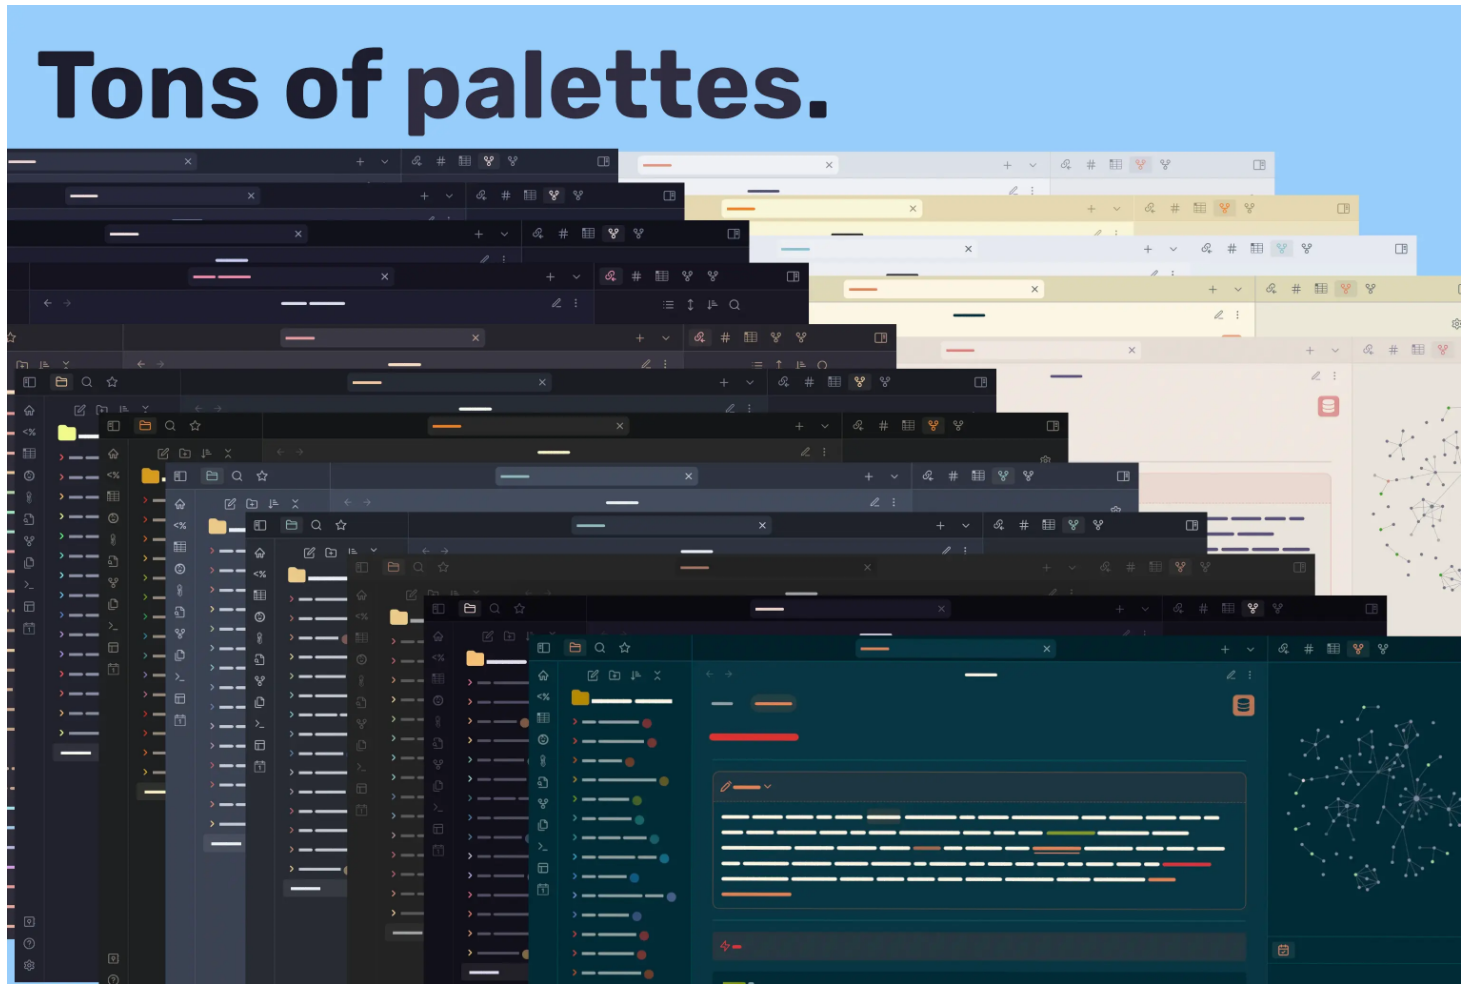This screenshot has height=992, width=1473.
Task: Open calendar icon in teal window's left ribbon
Action: 543,890
